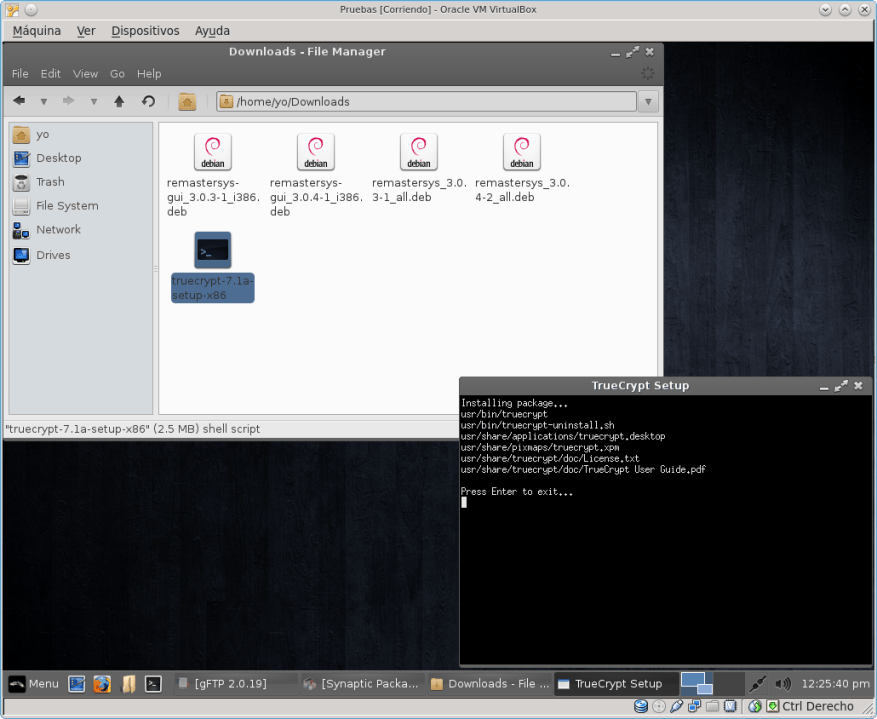Select the truecrypt-7.1a-setup-x86 script icon
Screen dimensions: 877x719
(x=212, y=250)
